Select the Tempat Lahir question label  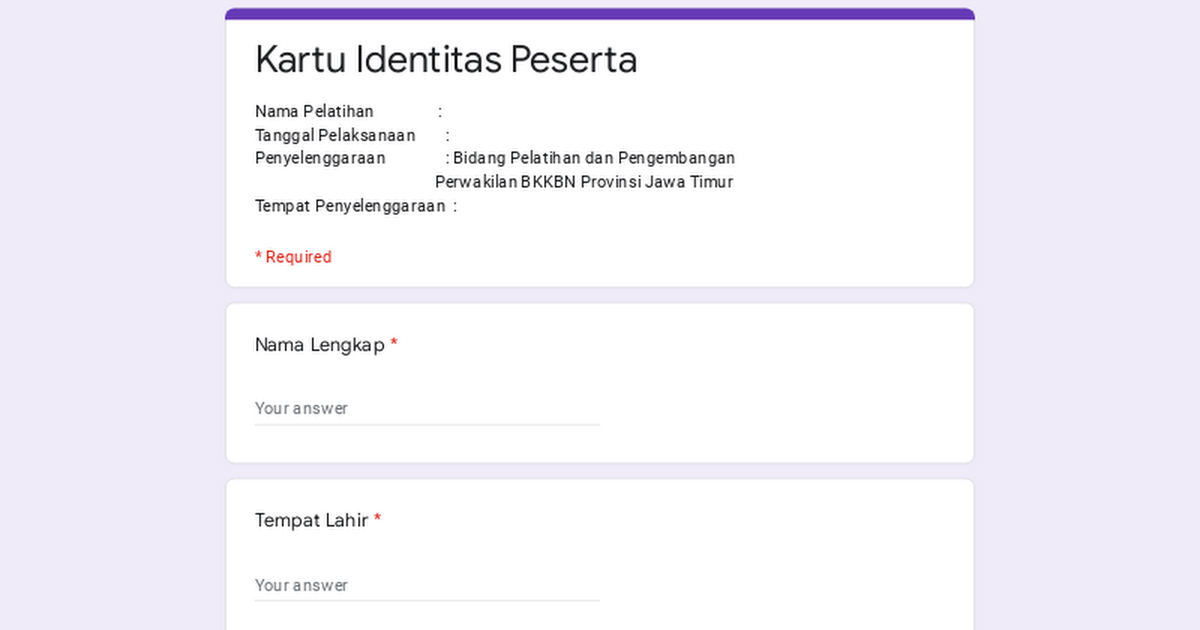pyautogui.click(x=311, y=520)
